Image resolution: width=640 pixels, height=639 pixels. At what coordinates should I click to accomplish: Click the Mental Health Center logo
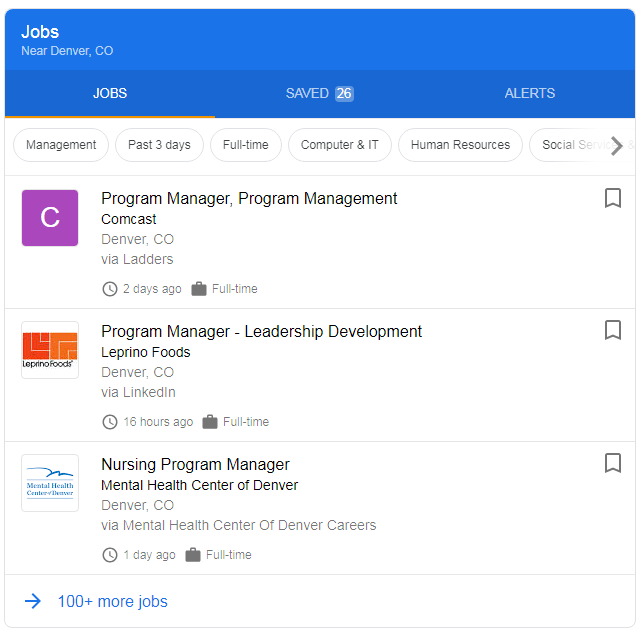click(50, 483)
